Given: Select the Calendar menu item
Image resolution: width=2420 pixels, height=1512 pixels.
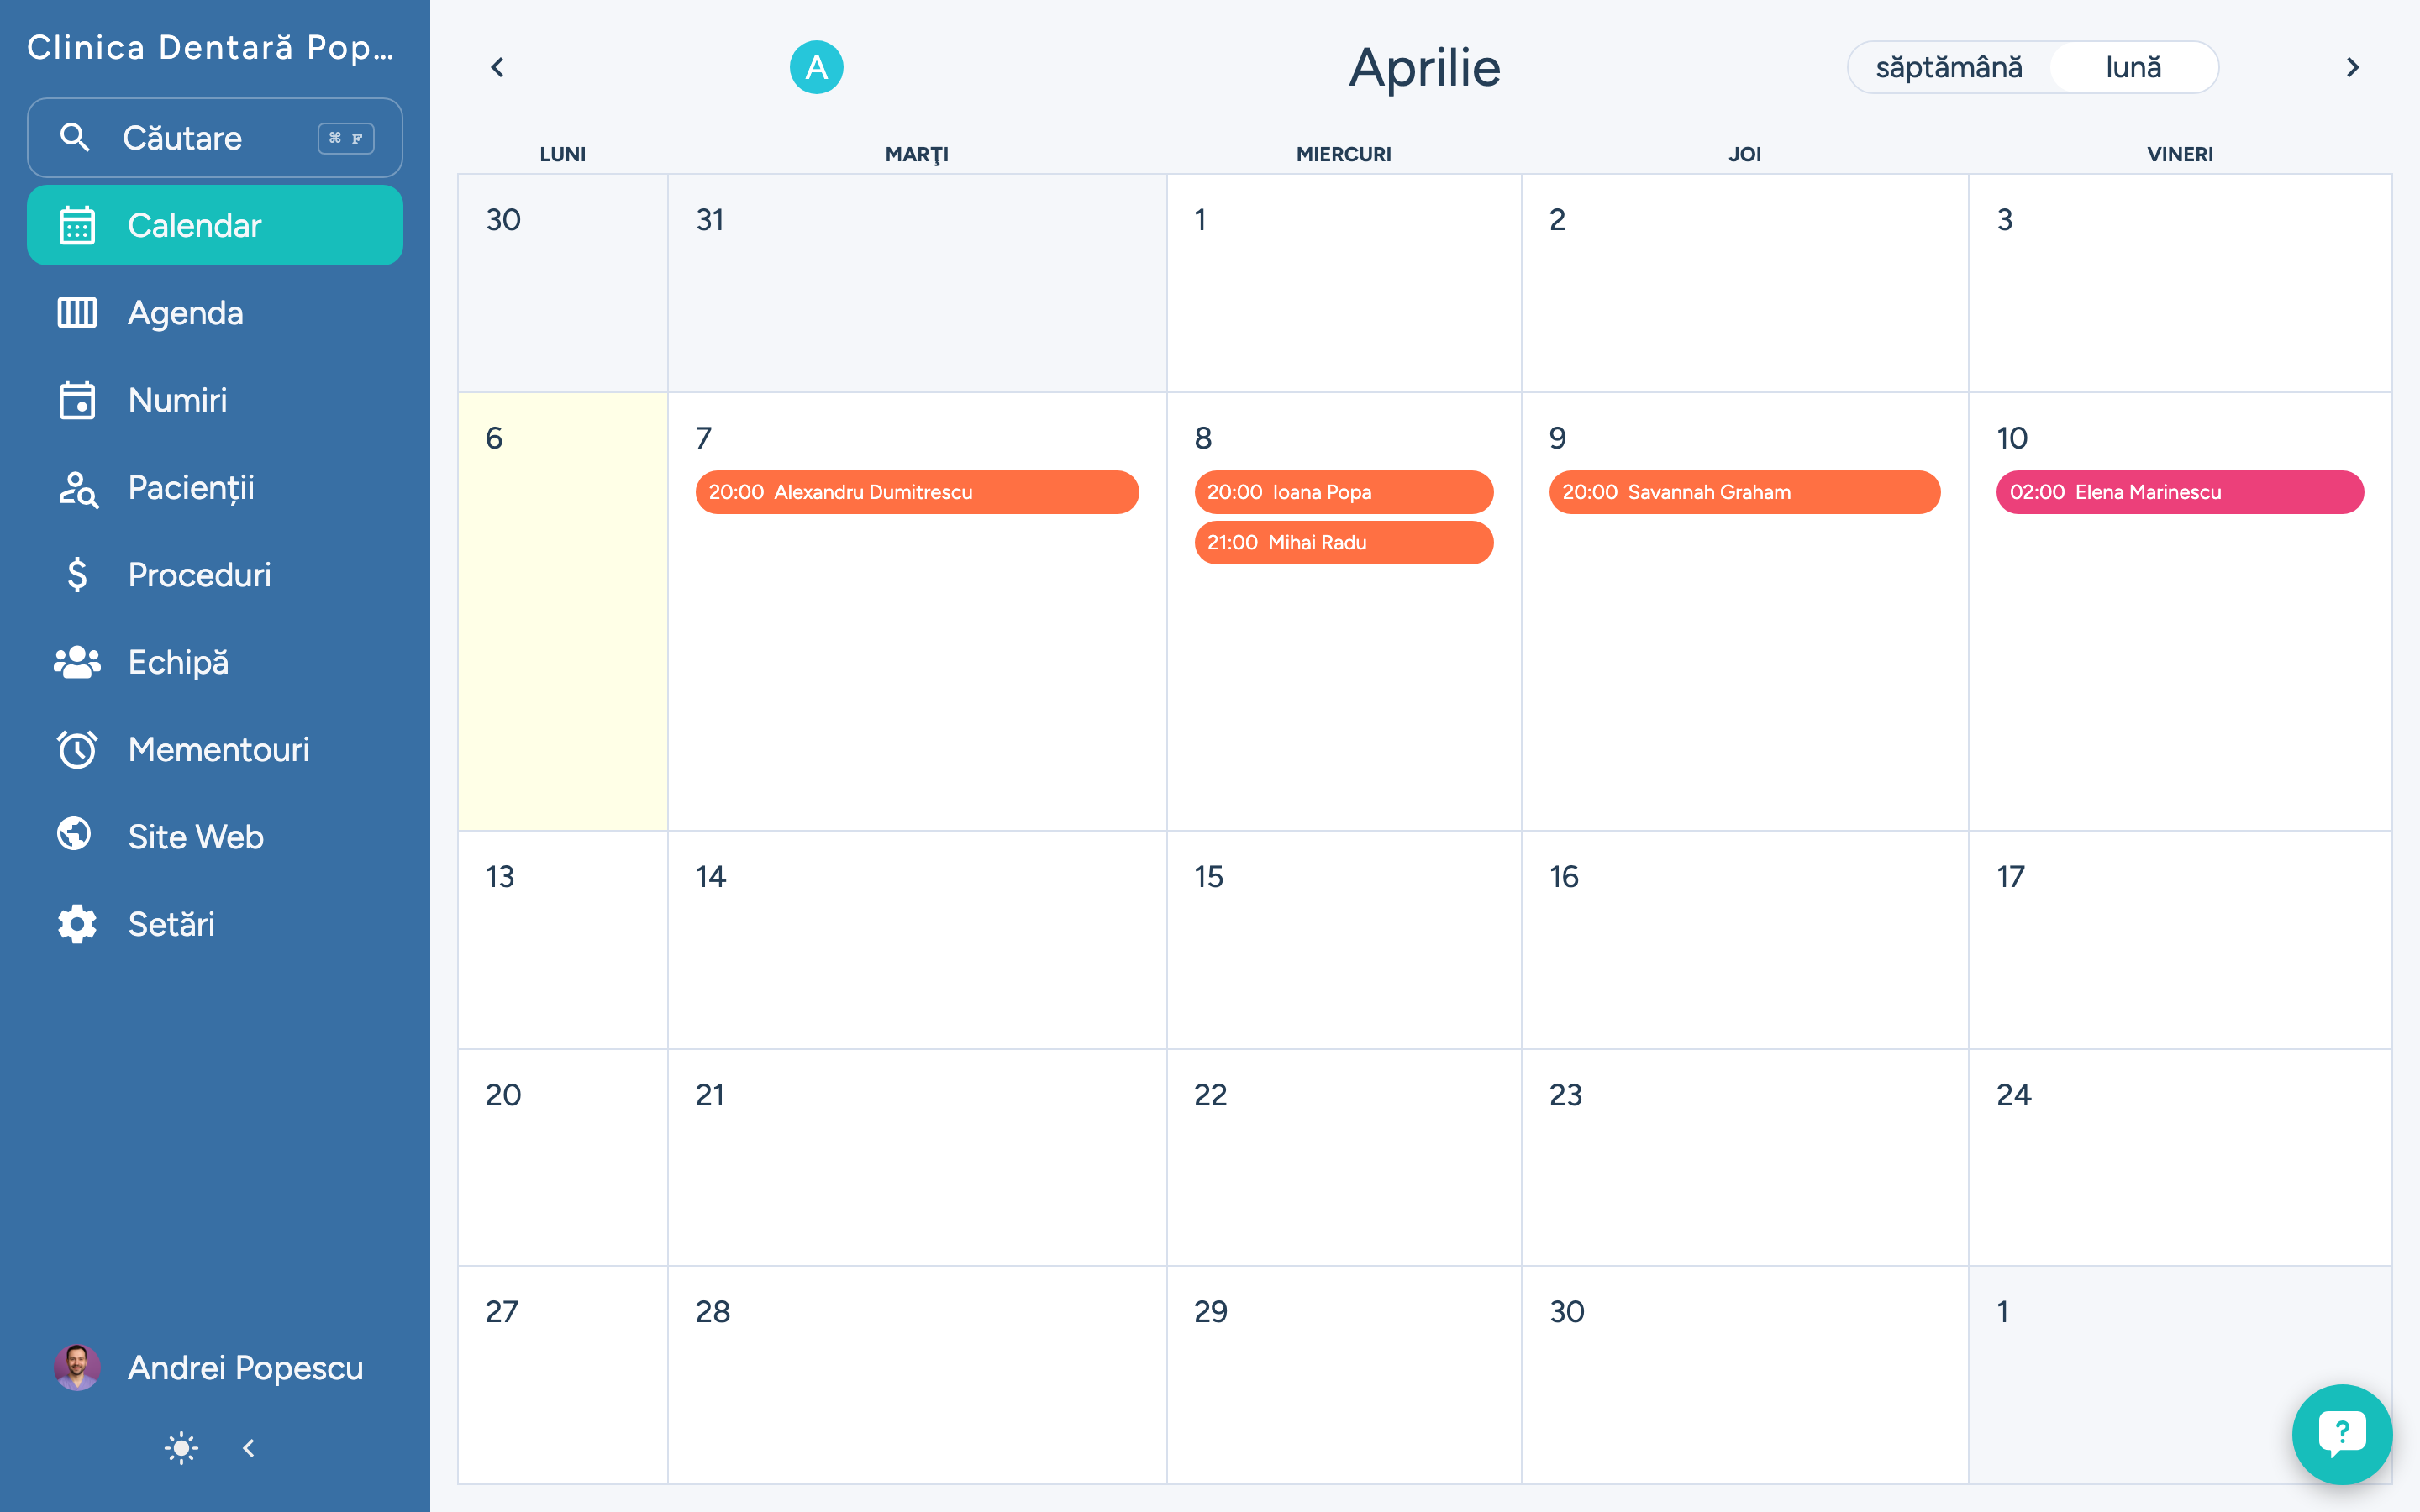Looking at the screenshot, I should tap(215, 226).
